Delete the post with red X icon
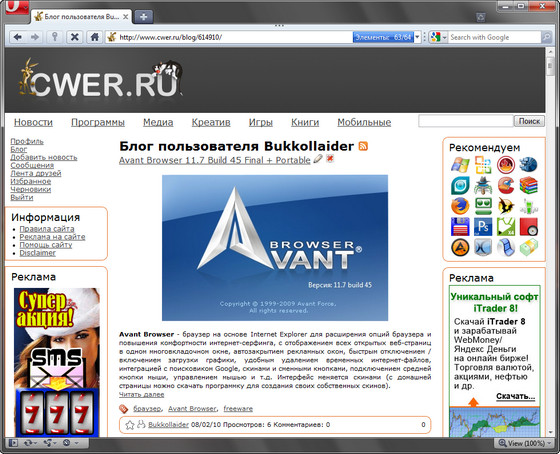Image resolution: width=560 pixels, height=454 pixels. coord(330,158)
